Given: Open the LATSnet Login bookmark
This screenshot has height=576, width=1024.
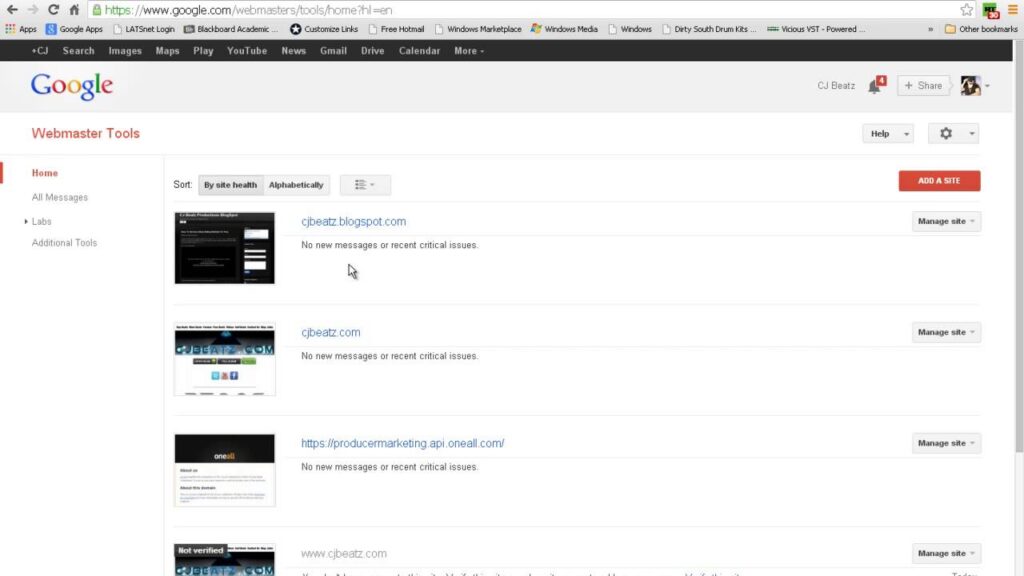Looking at the screenshot, I should coord(143,29).
